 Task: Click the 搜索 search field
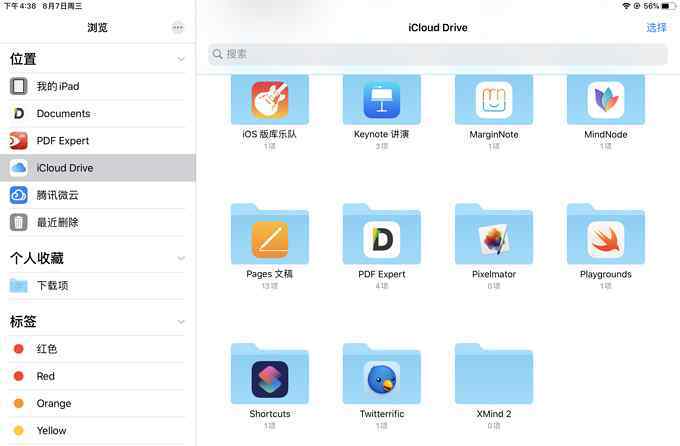coord(438,54)
